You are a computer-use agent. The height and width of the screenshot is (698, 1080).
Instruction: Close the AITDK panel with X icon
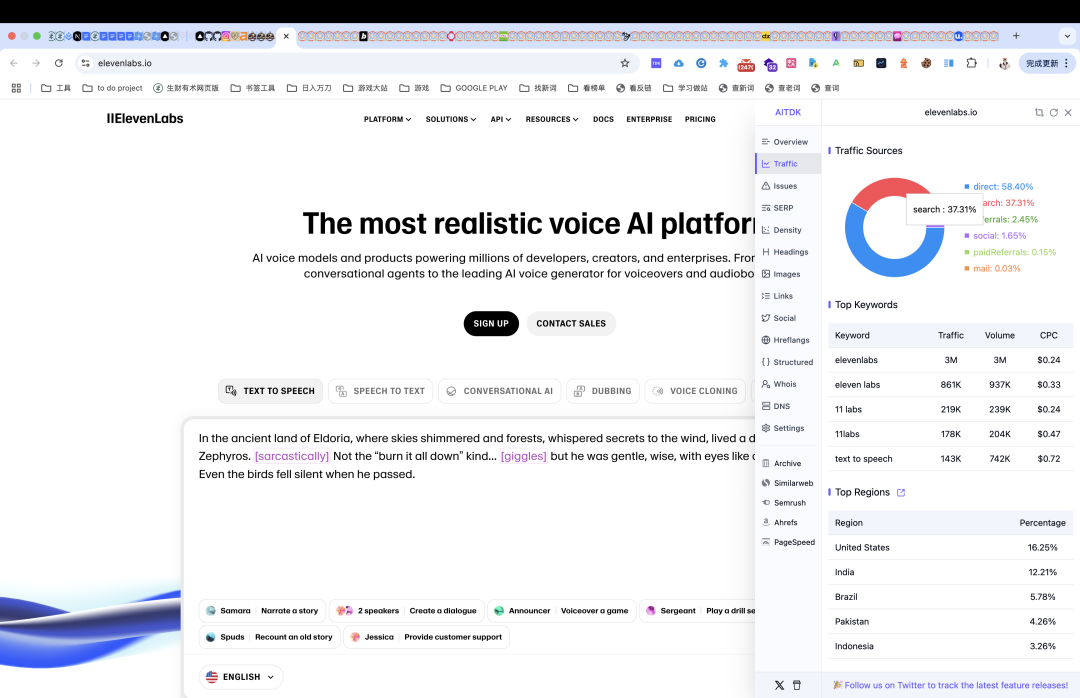pos(1068,112)
